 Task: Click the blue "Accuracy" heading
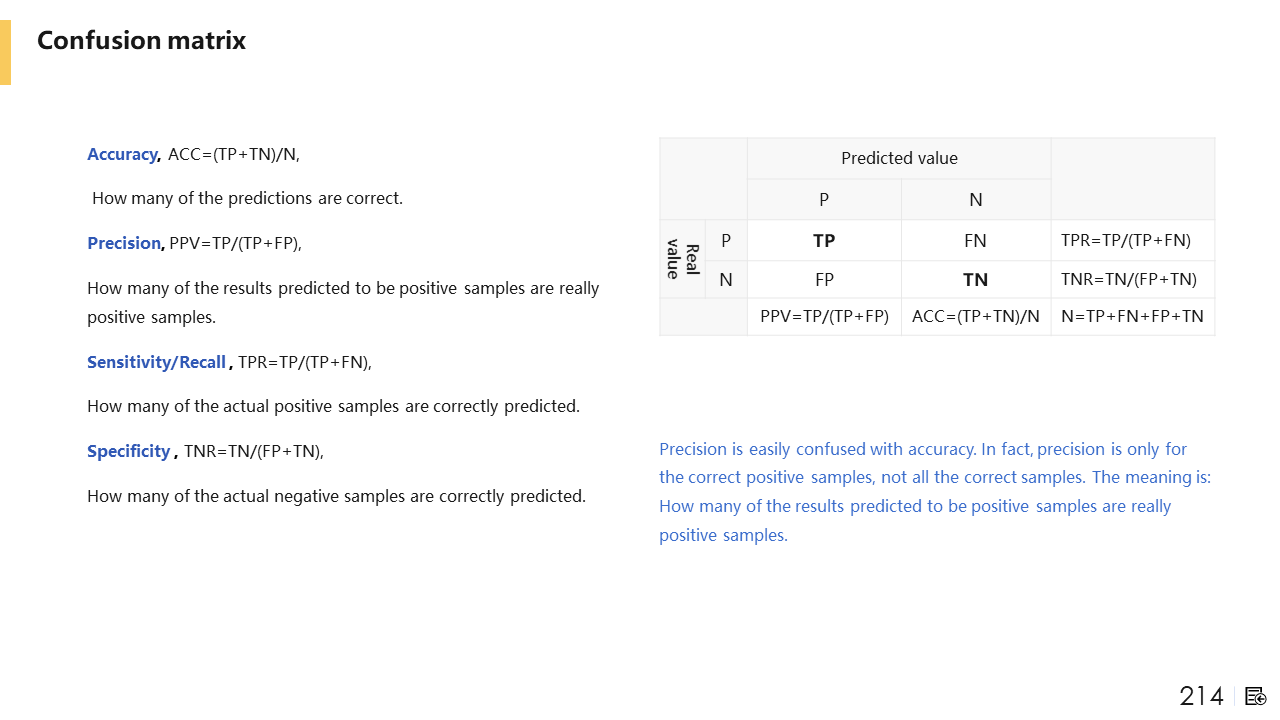point(122,154)
